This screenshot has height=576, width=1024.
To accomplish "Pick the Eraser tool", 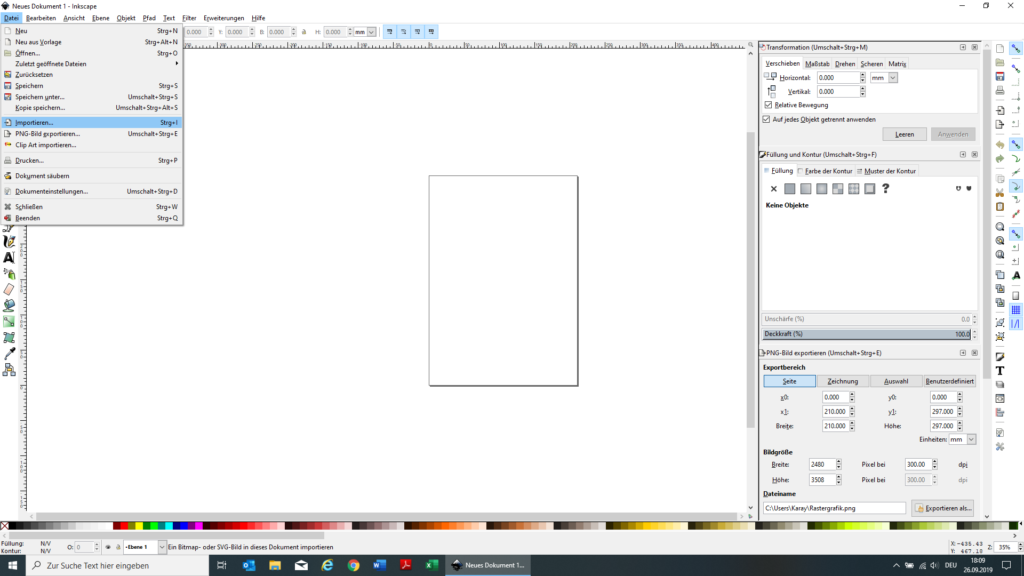I will tap(9, 289).
